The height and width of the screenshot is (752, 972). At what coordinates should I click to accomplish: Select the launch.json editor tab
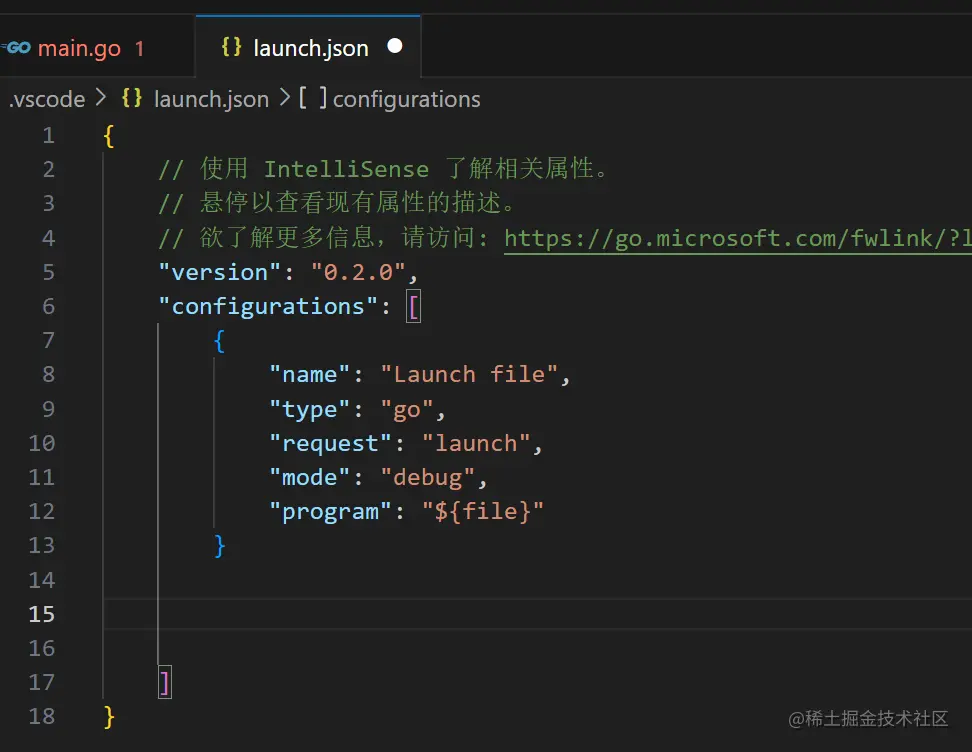[308, 47]
